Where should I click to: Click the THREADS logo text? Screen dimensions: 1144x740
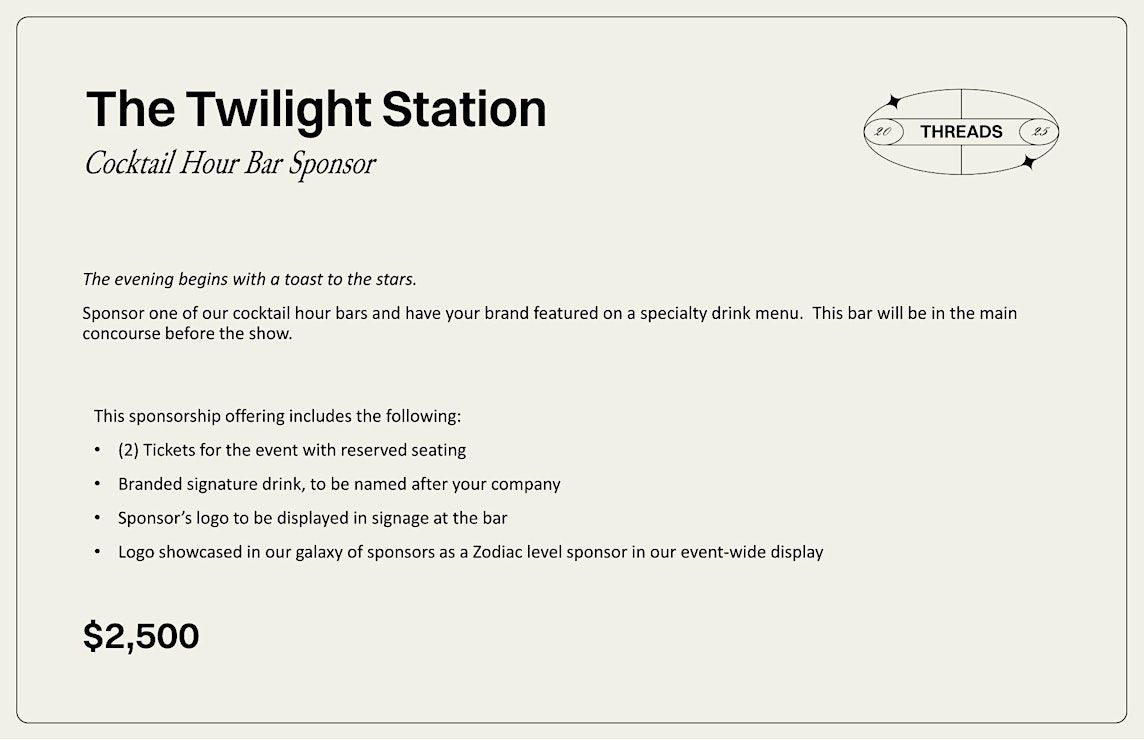(x=961, y=132)
